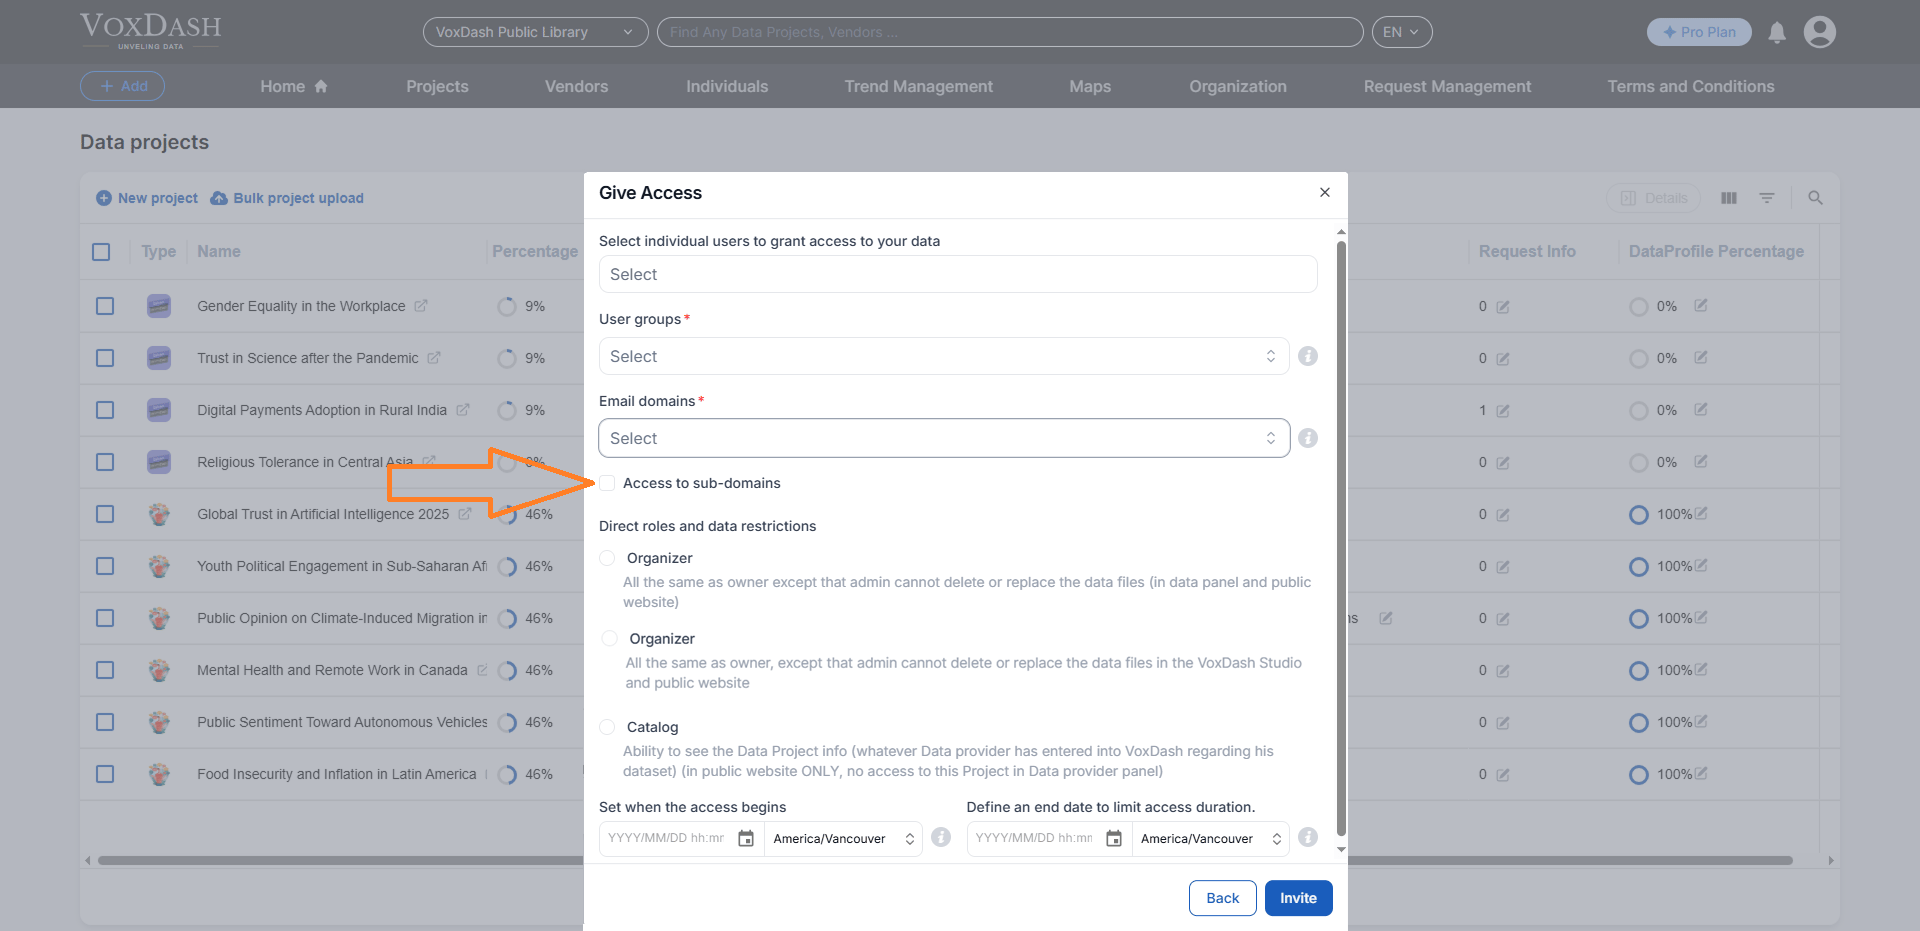Screen dimensions: 1920x931
Task: Click the table search magnifier icon
Action: [1816, 198]
